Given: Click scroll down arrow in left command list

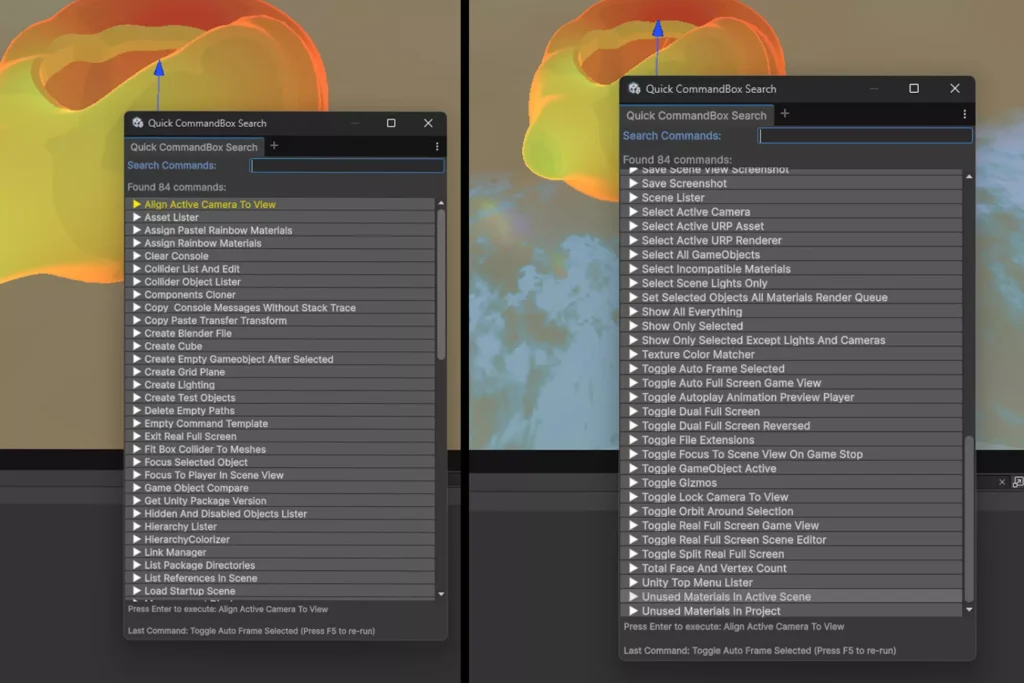Looking at the screenshot, I should (441, 594).
